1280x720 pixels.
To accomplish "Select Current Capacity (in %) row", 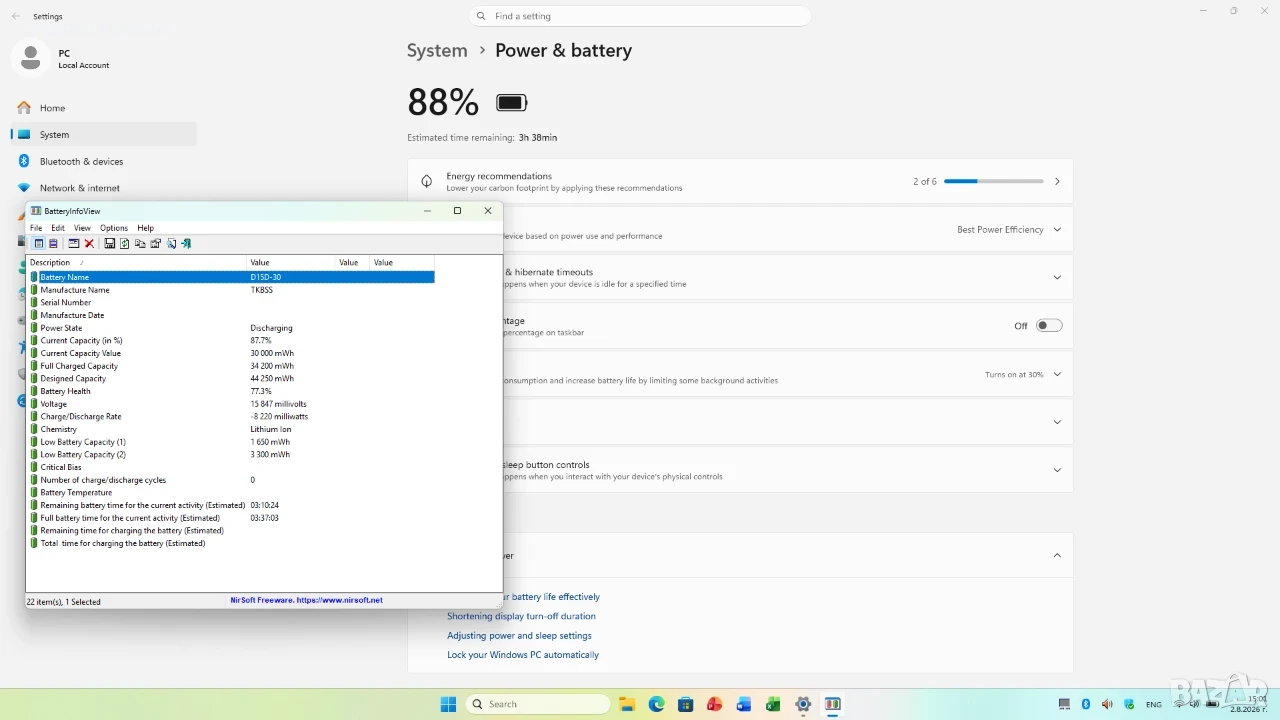I will (x=231, y=340).
